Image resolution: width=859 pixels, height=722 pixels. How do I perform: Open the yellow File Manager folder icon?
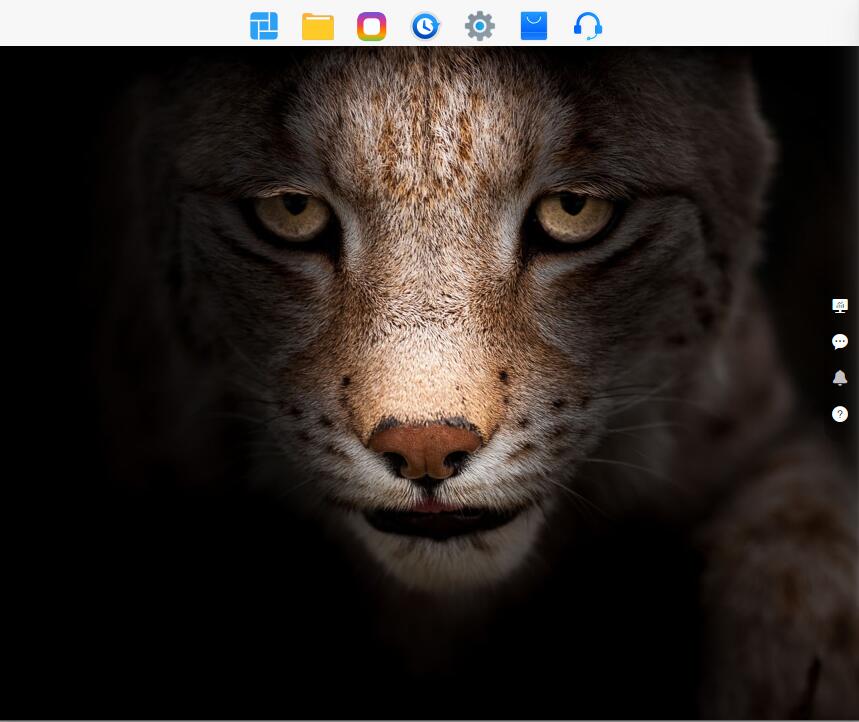coord(318,26)
